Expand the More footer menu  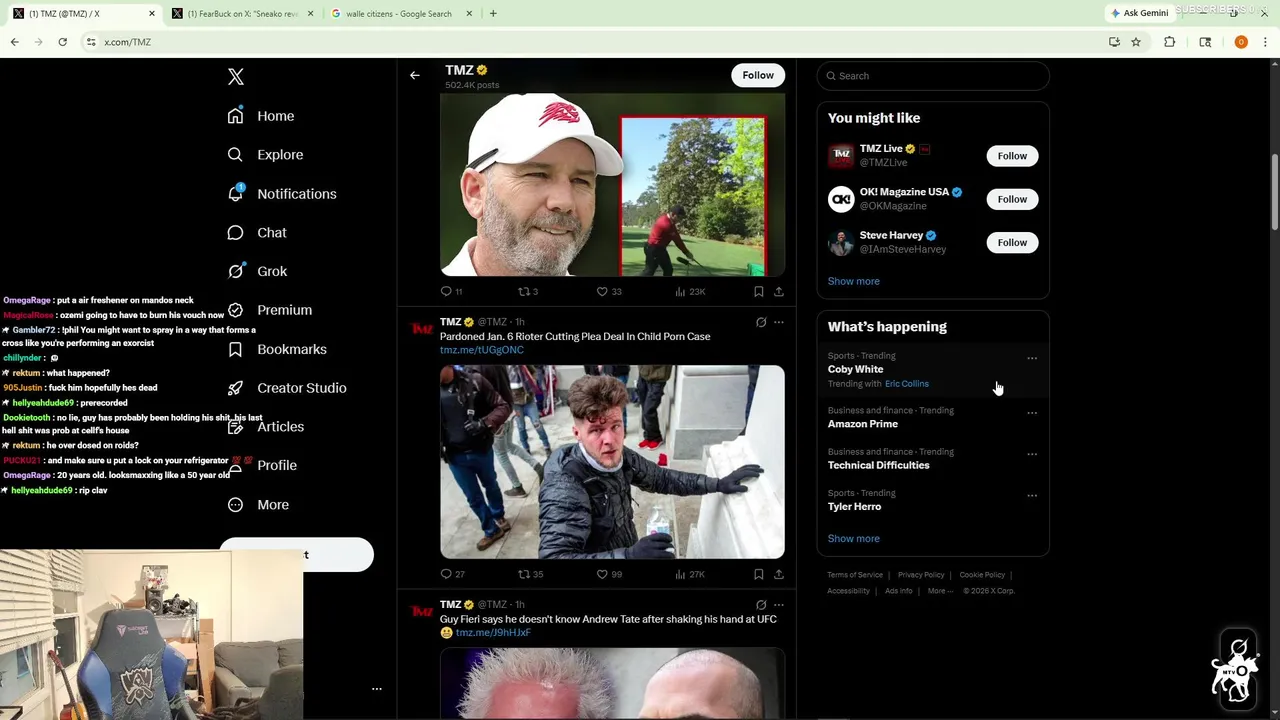pos(939,591)
